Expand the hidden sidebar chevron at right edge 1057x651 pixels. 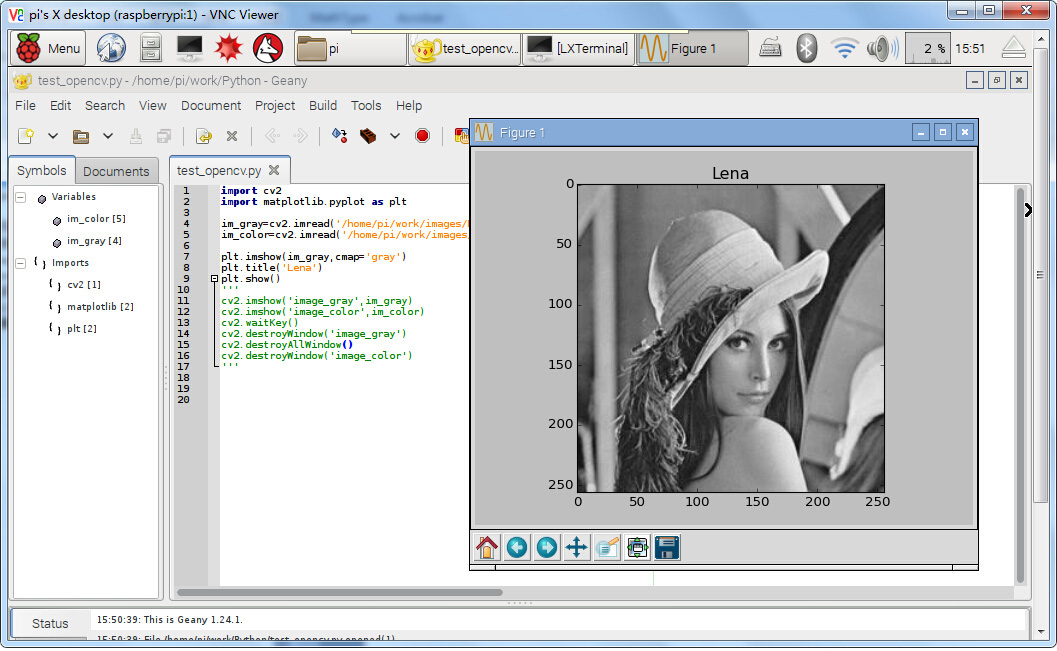click(x=1027, y=210)
